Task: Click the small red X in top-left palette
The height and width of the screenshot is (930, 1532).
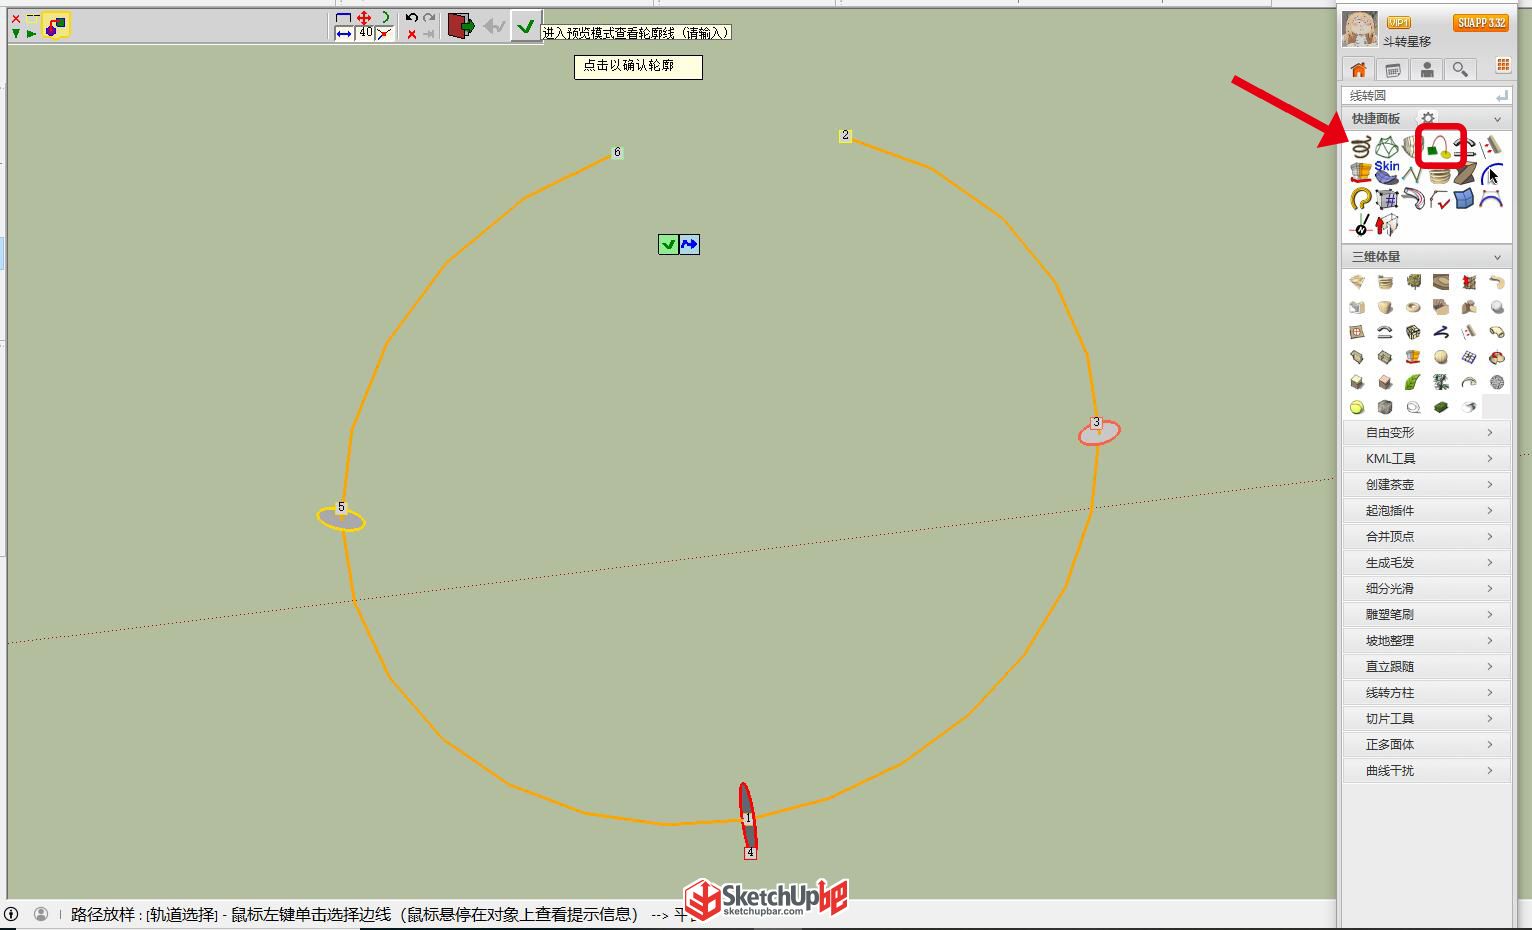Action: point(15,19)
